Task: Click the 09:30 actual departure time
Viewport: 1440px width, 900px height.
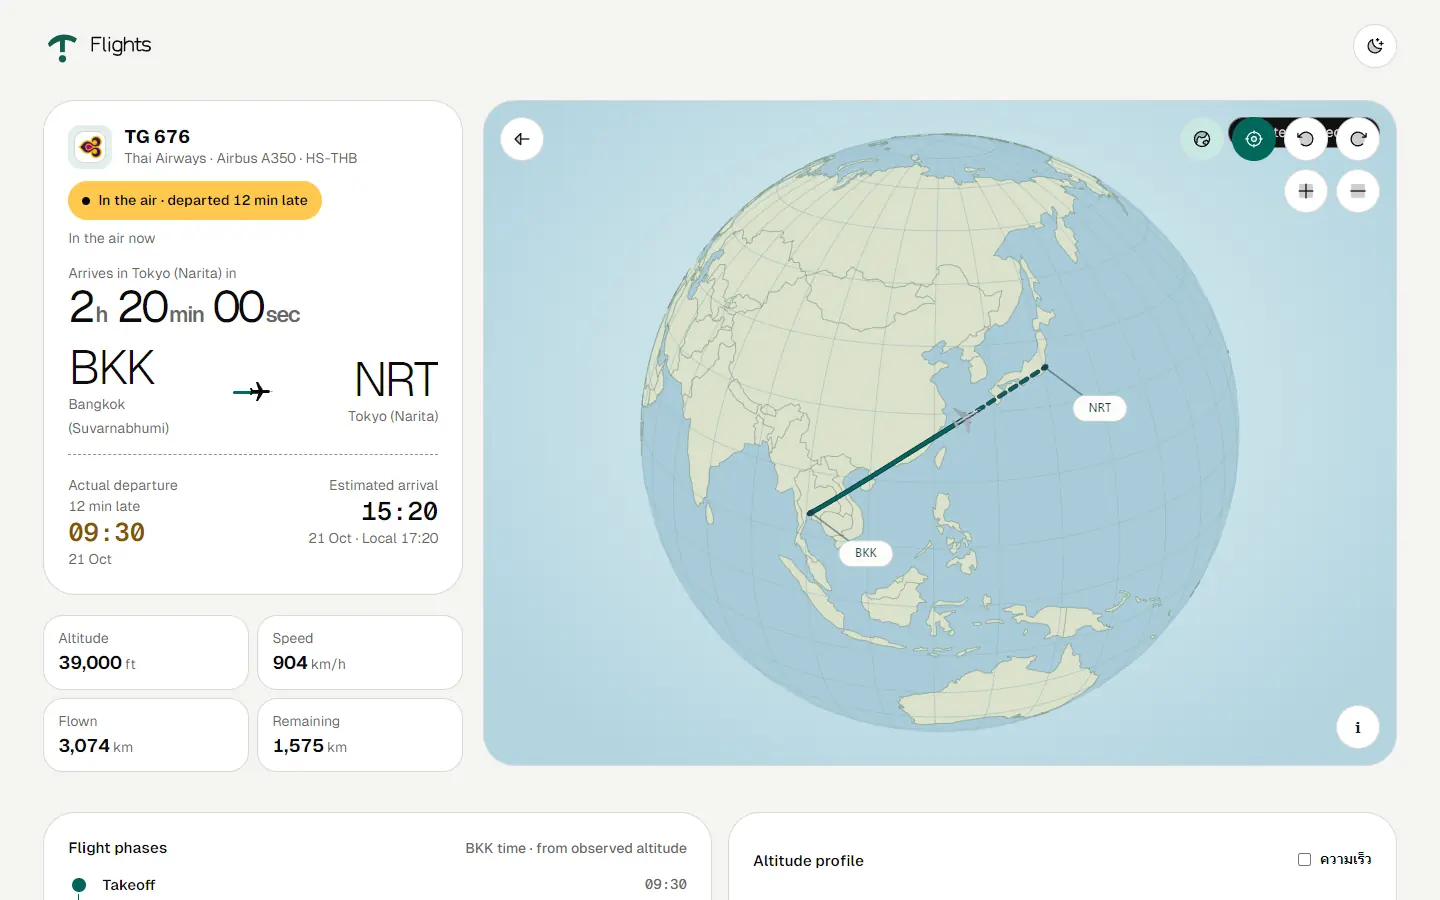Action: click(107, 532)
